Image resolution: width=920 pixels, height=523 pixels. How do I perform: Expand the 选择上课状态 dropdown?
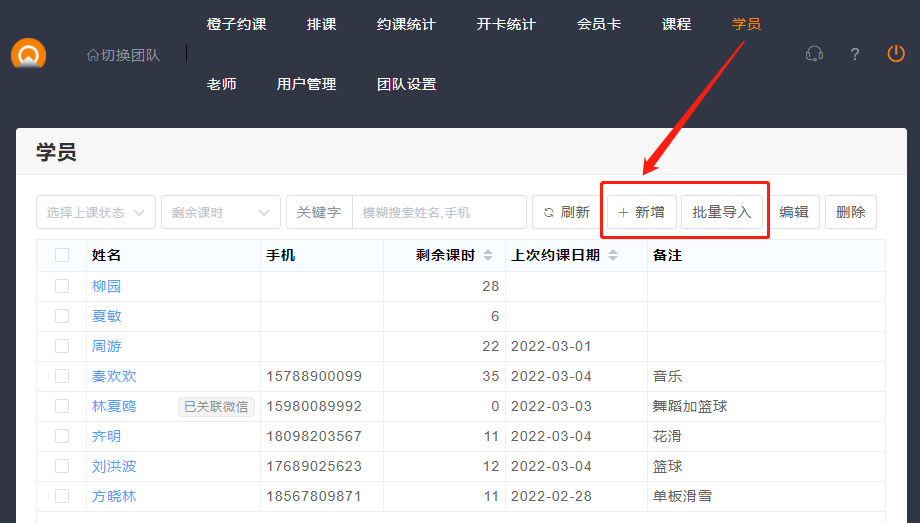tap(96, 212)
